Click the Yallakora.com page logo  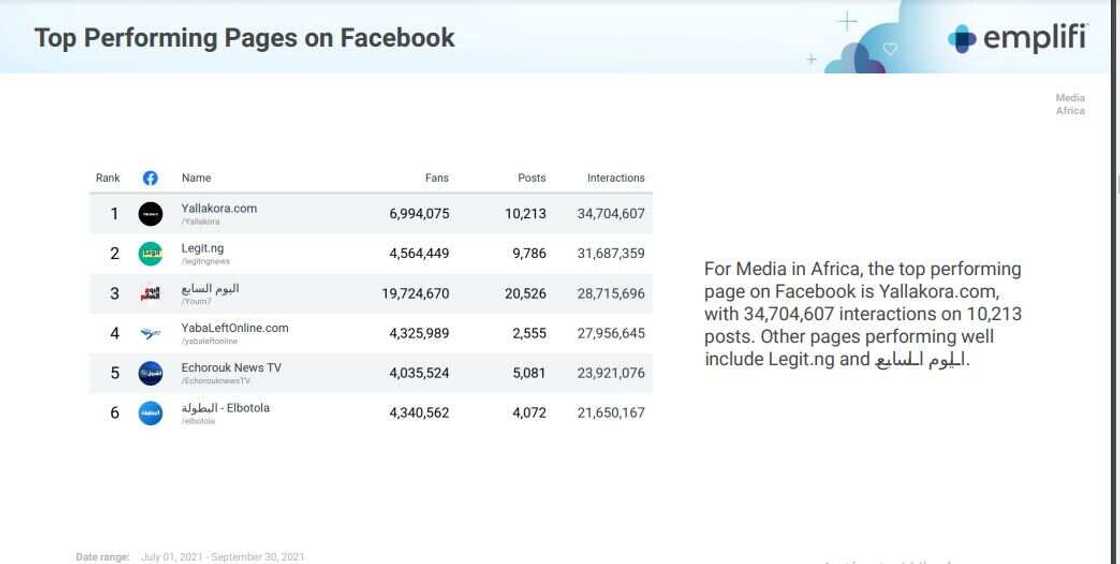(x=150, y=213)
